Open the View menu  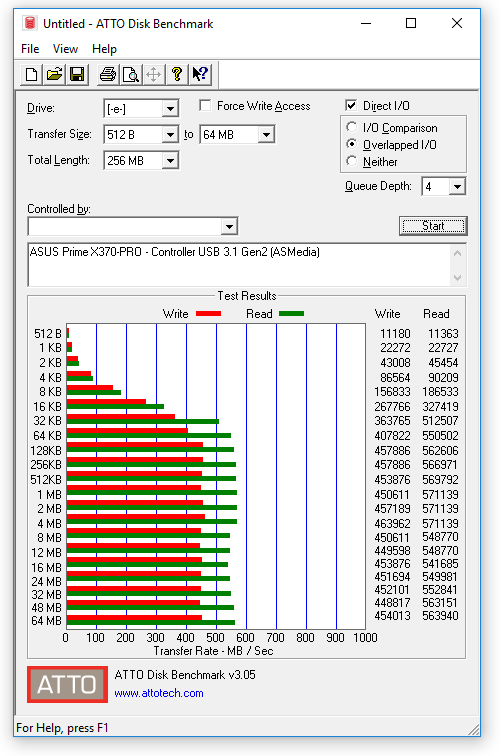(x=65, y=49)
